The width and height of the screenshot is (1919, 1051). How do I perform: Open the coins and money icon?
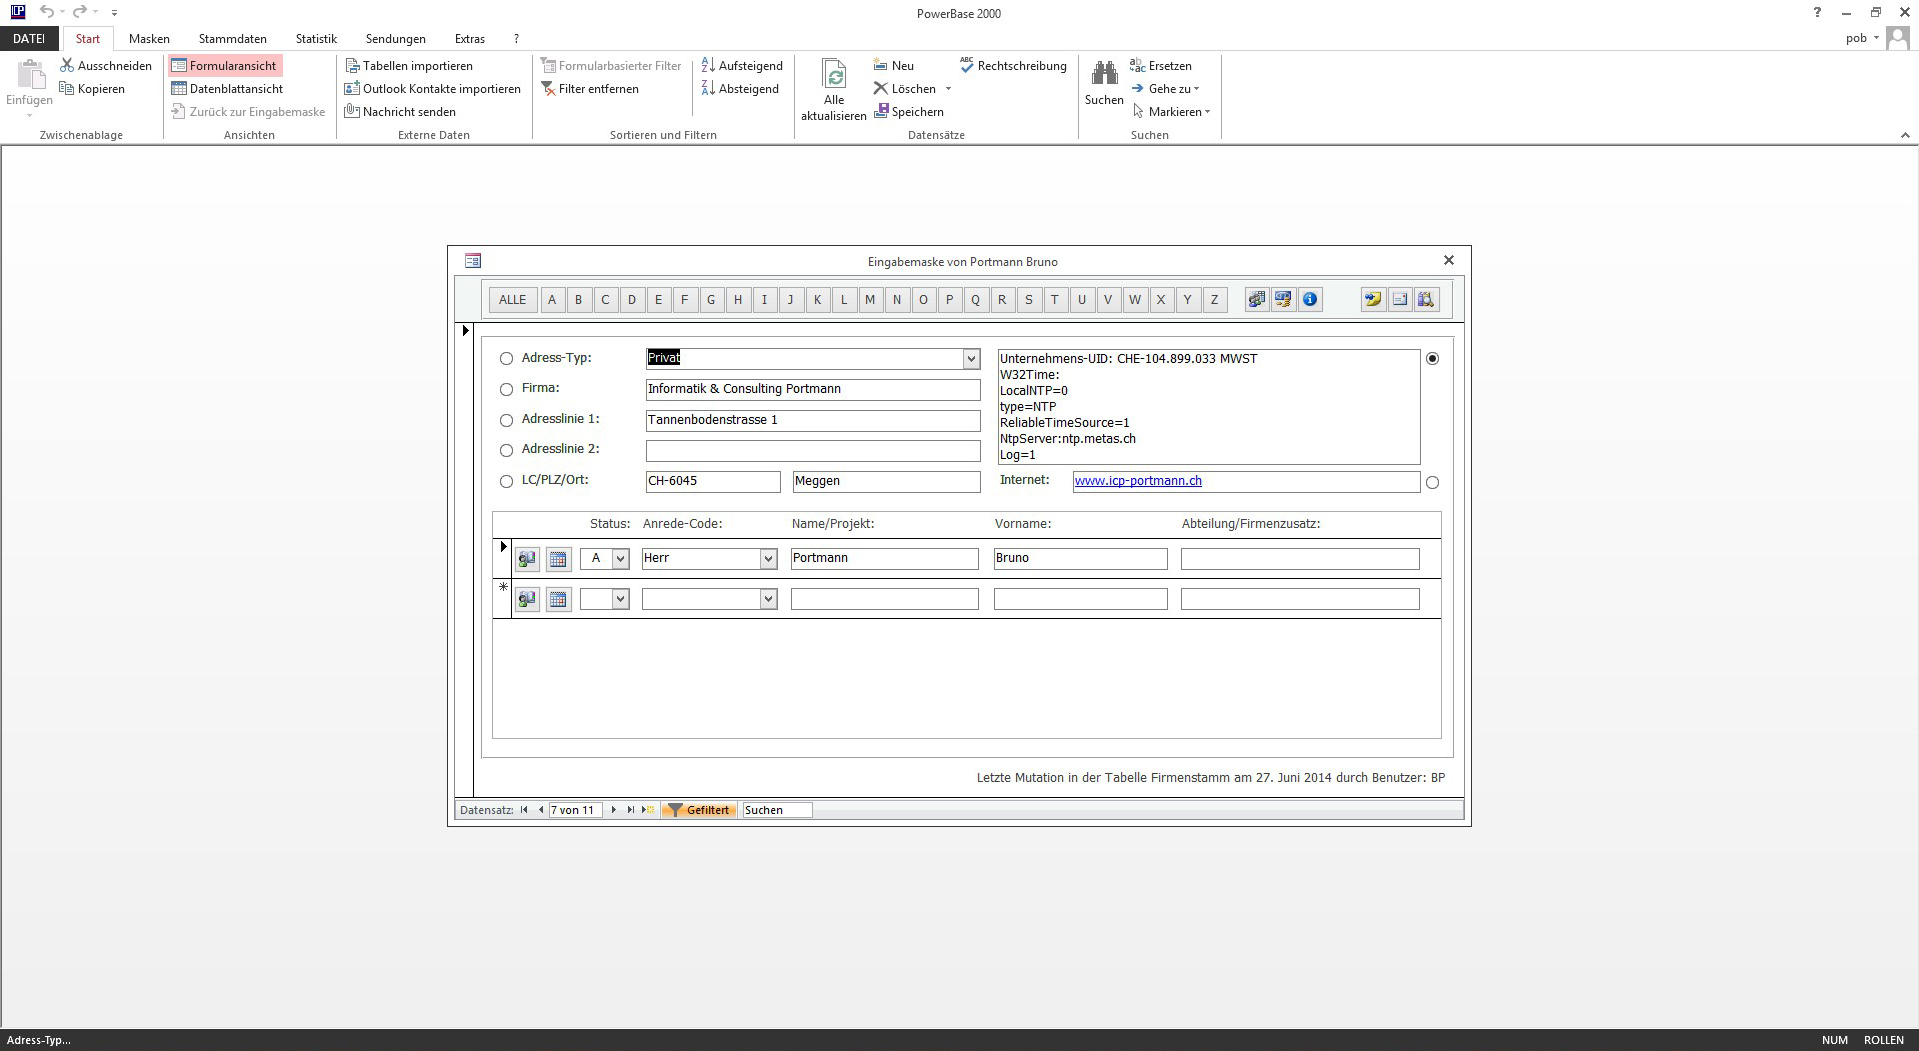[1283, 299]
